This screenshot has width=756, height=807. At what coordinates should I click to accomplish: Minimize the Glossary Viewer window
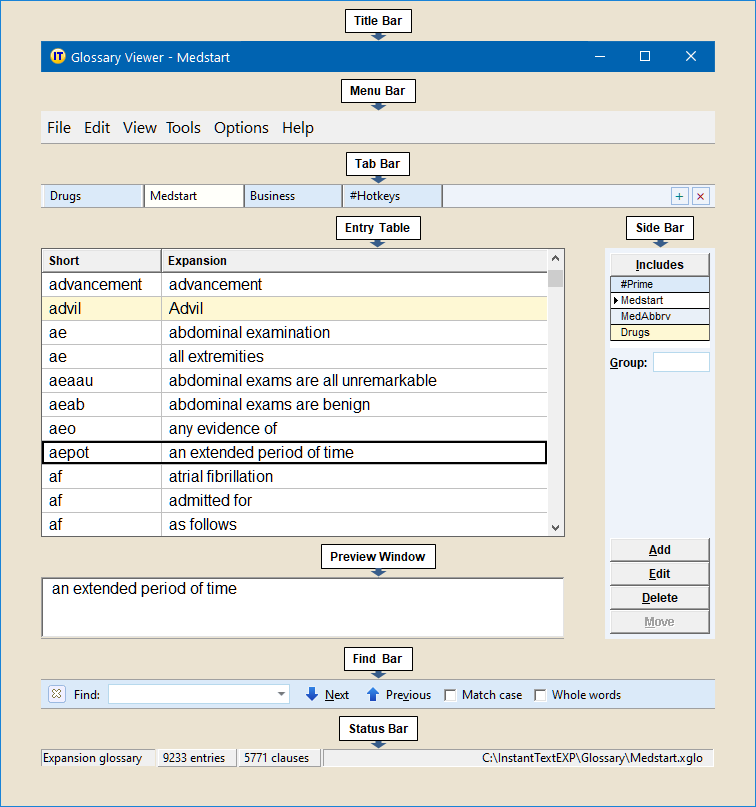(x=600, y=56)
